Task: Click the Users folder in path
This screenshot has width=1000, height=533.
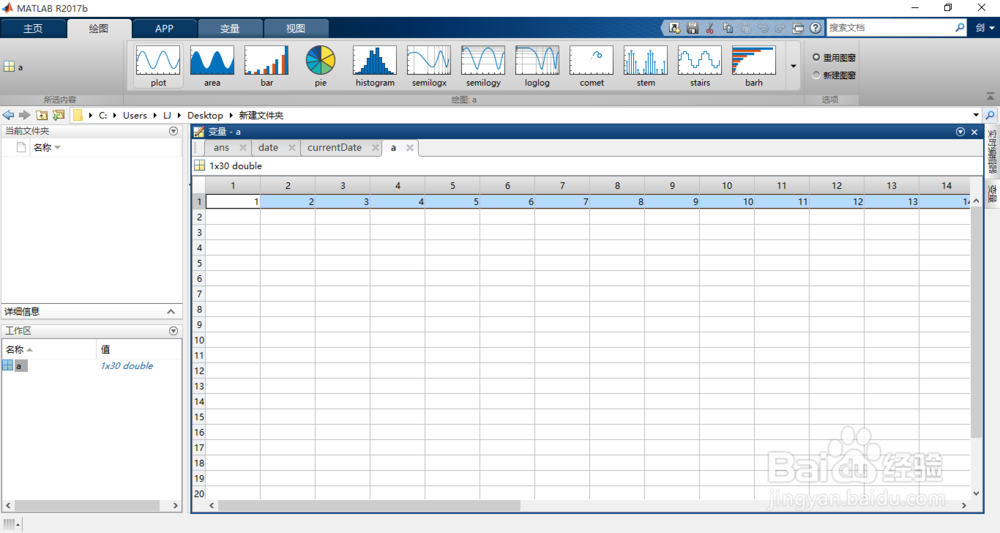Action: click(x=135, y=115)
